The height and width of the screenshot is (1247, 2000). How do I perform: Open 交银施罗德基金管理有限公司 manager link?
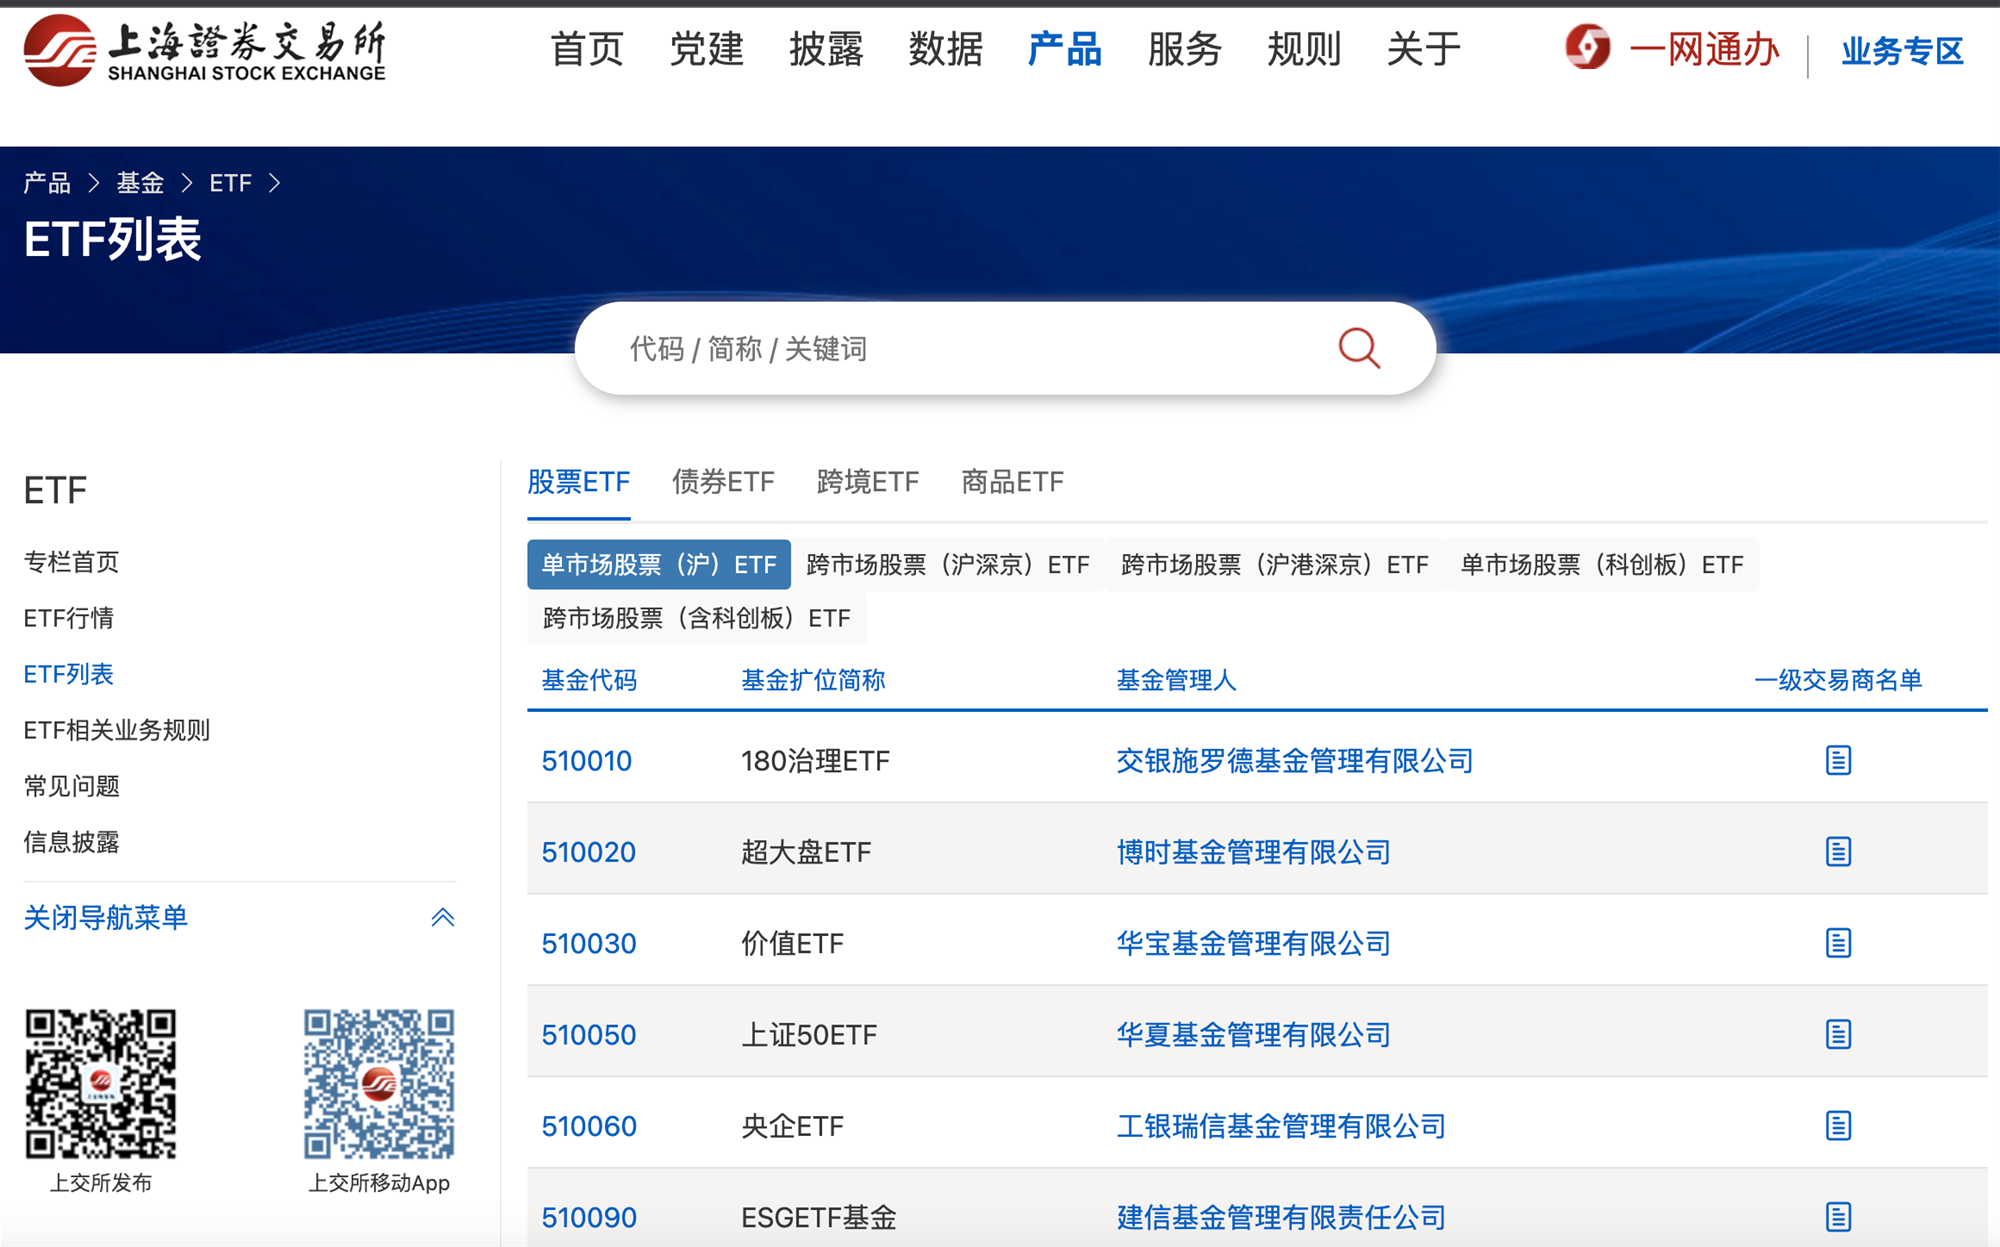click(x=1294, y=761)
